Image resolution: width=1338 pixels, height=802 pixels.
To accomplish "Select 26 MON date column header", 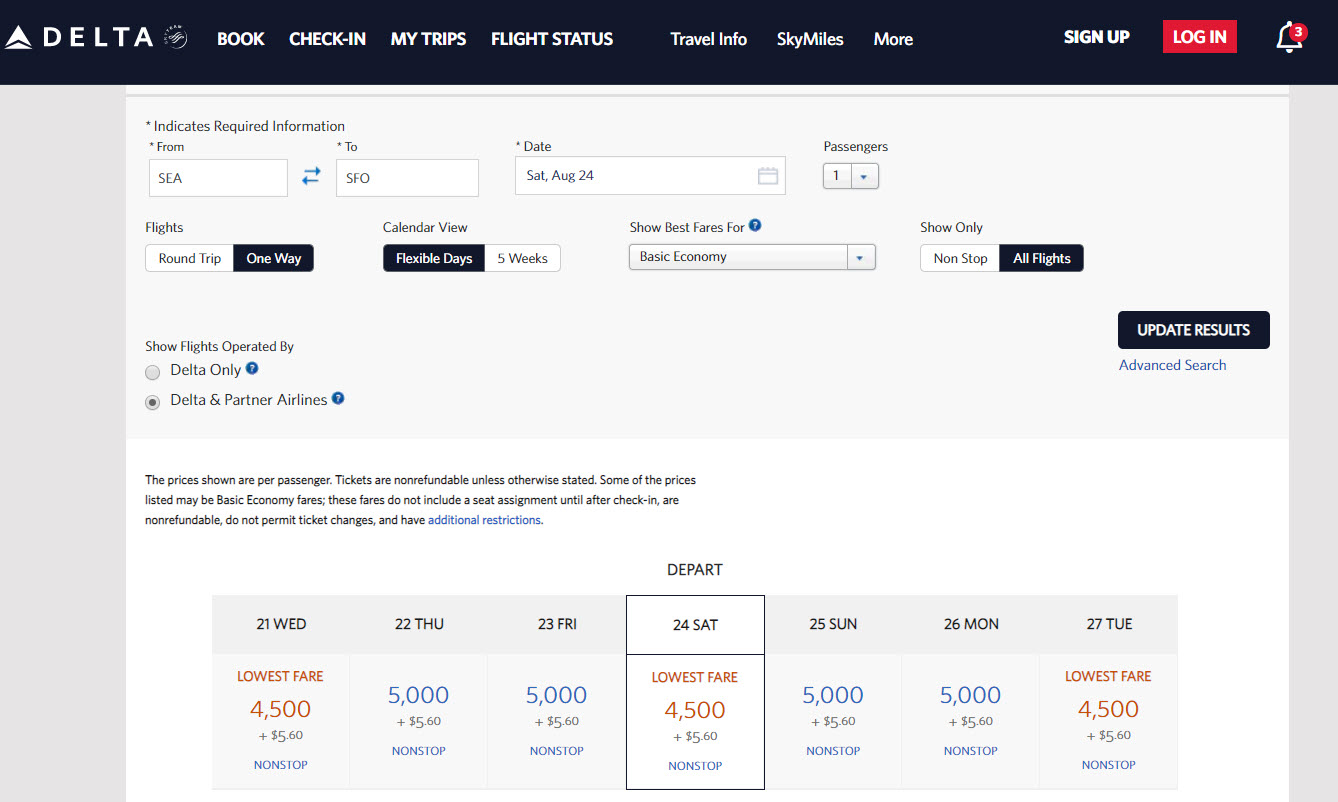I will point(971,624).
